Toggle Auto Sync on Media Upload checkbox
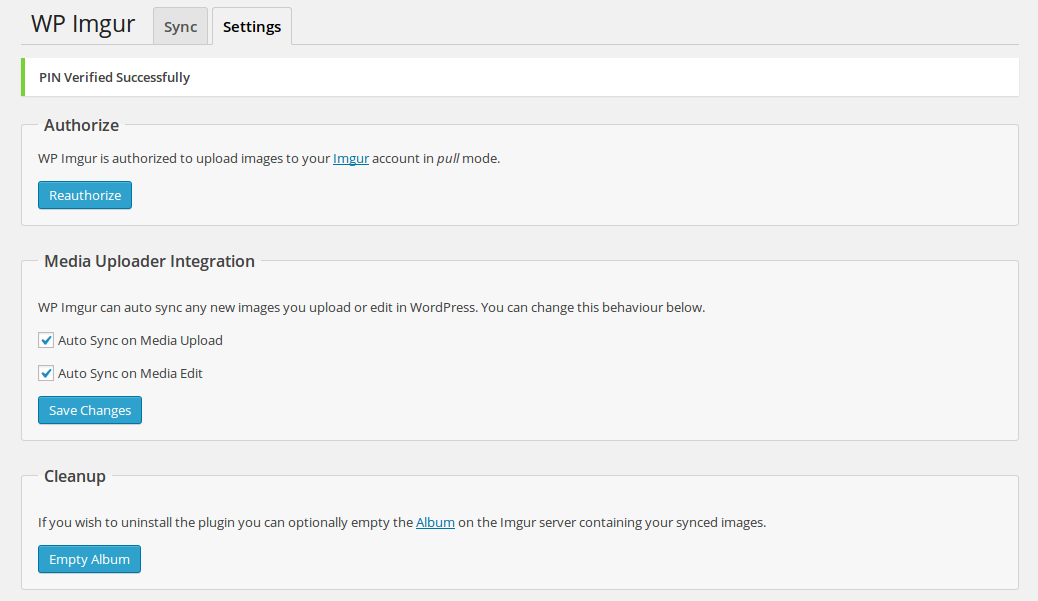The width and height of the screenshot is (1038, 601). point(46,340)
